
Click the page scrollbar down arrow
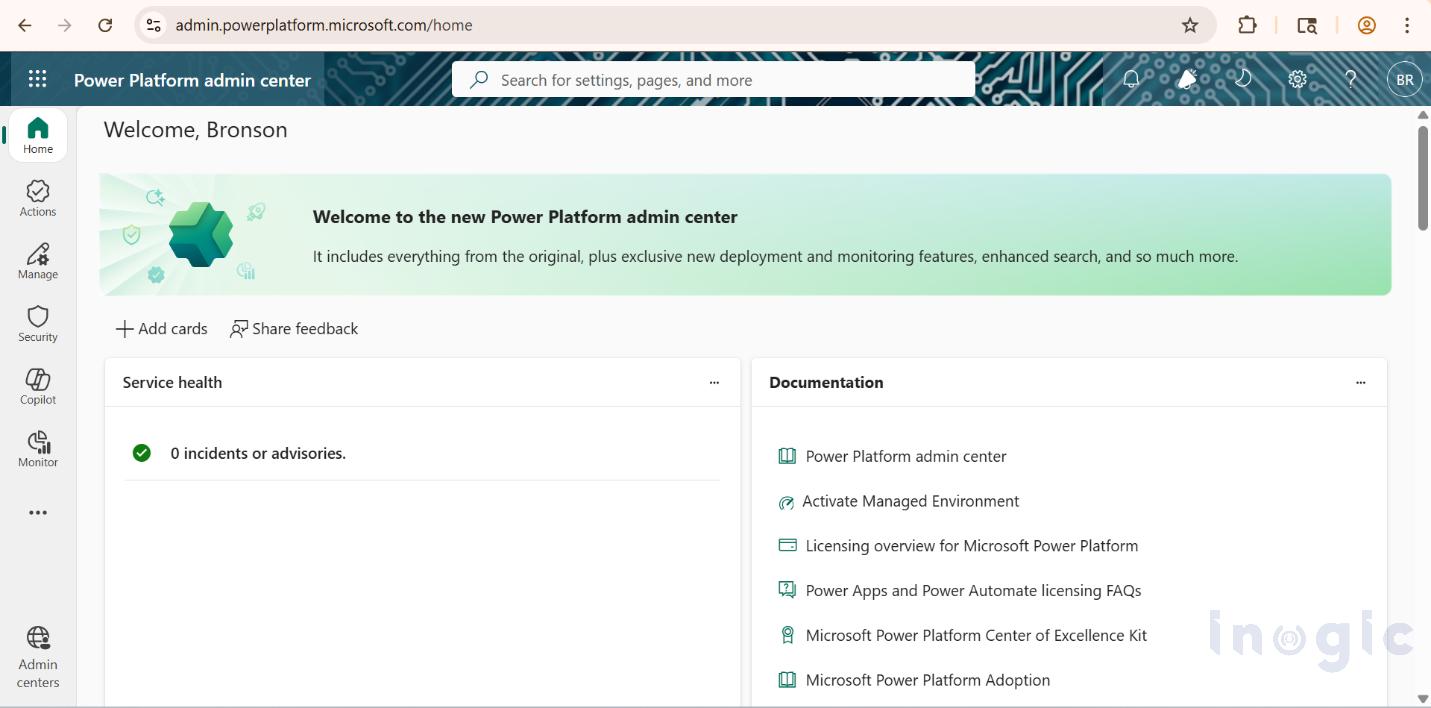point(1423,698)
